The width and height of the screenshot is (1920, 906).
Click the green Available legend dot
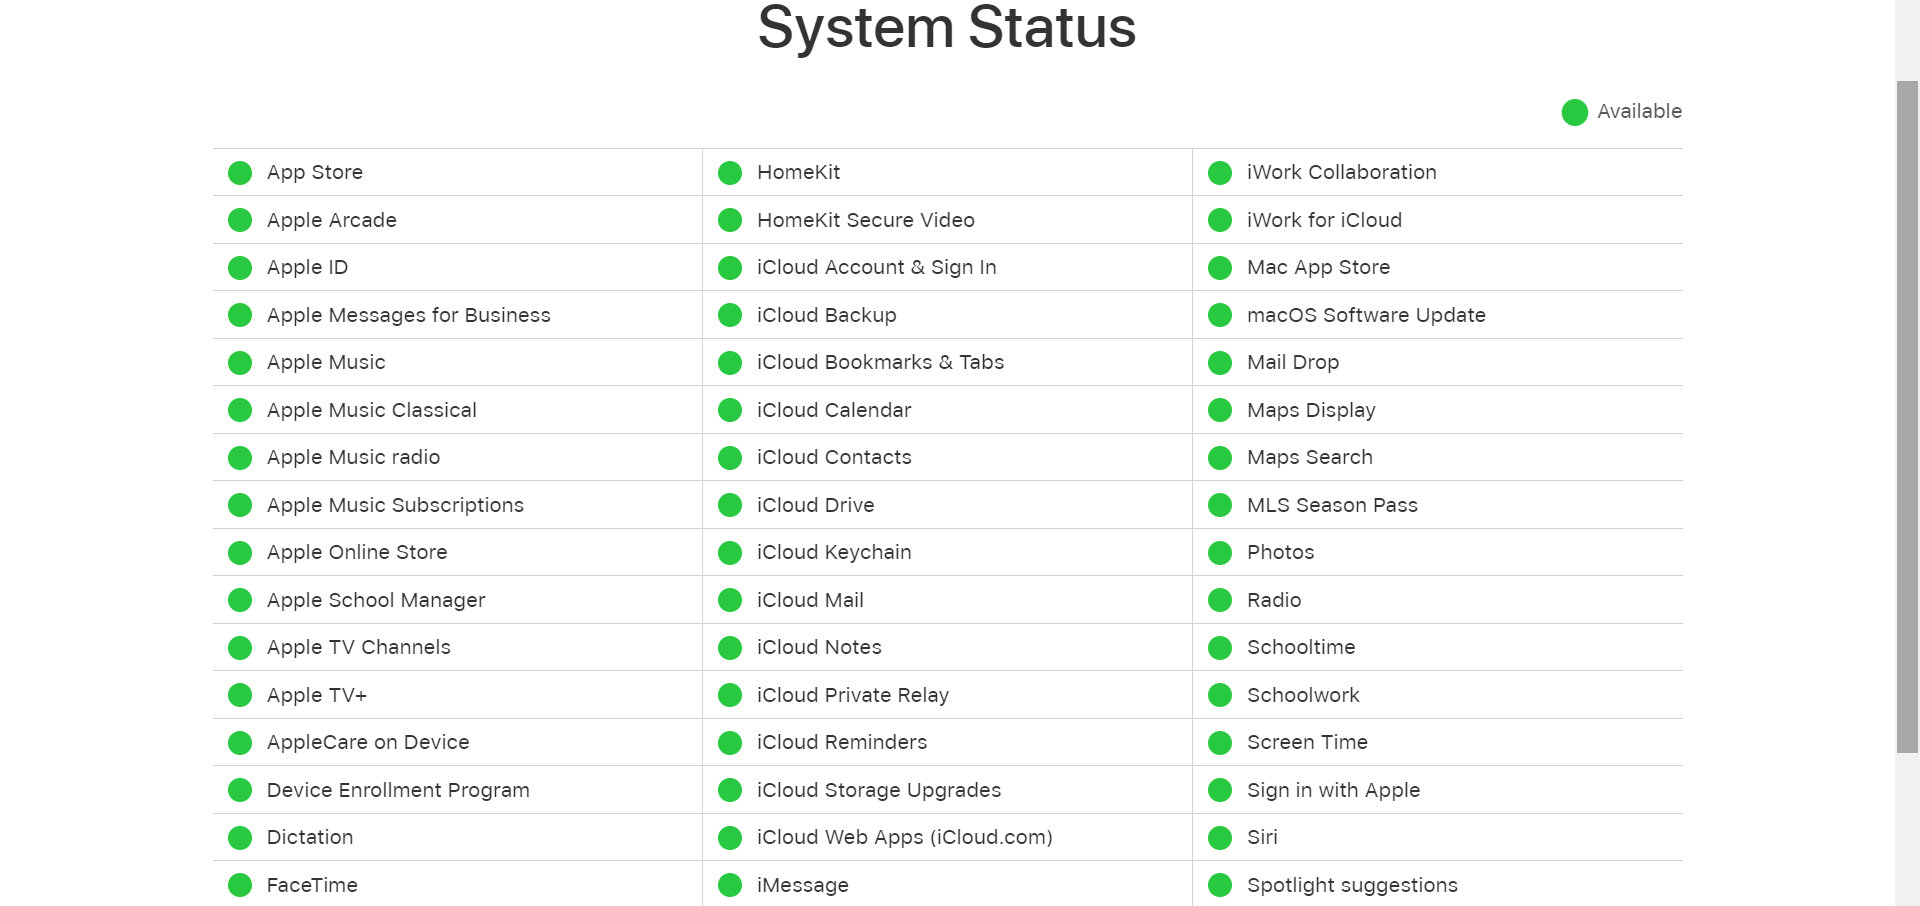click(1574, 112)
